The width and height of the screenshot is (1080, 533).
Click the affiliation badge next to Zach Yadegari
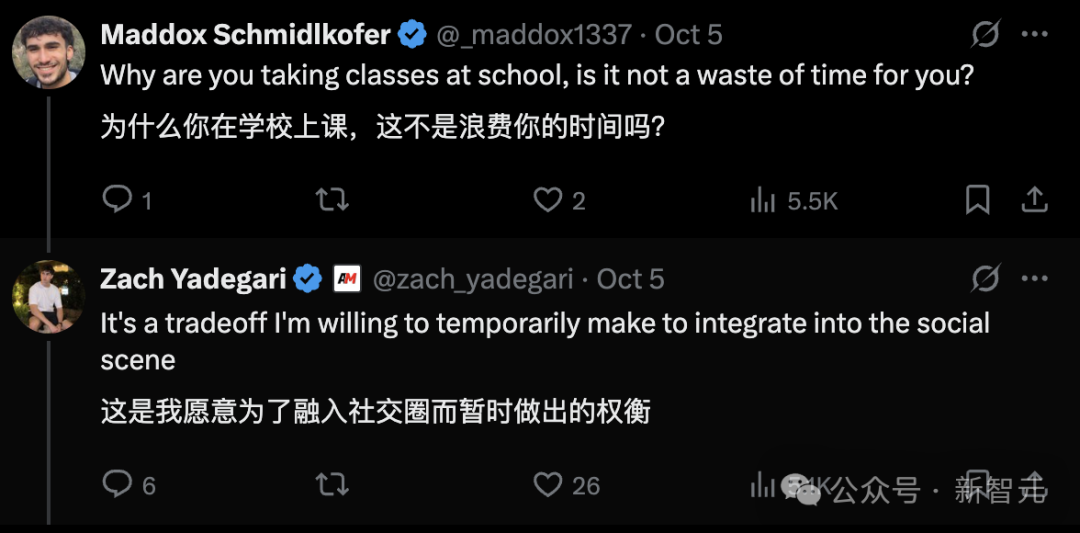(346, 279)
